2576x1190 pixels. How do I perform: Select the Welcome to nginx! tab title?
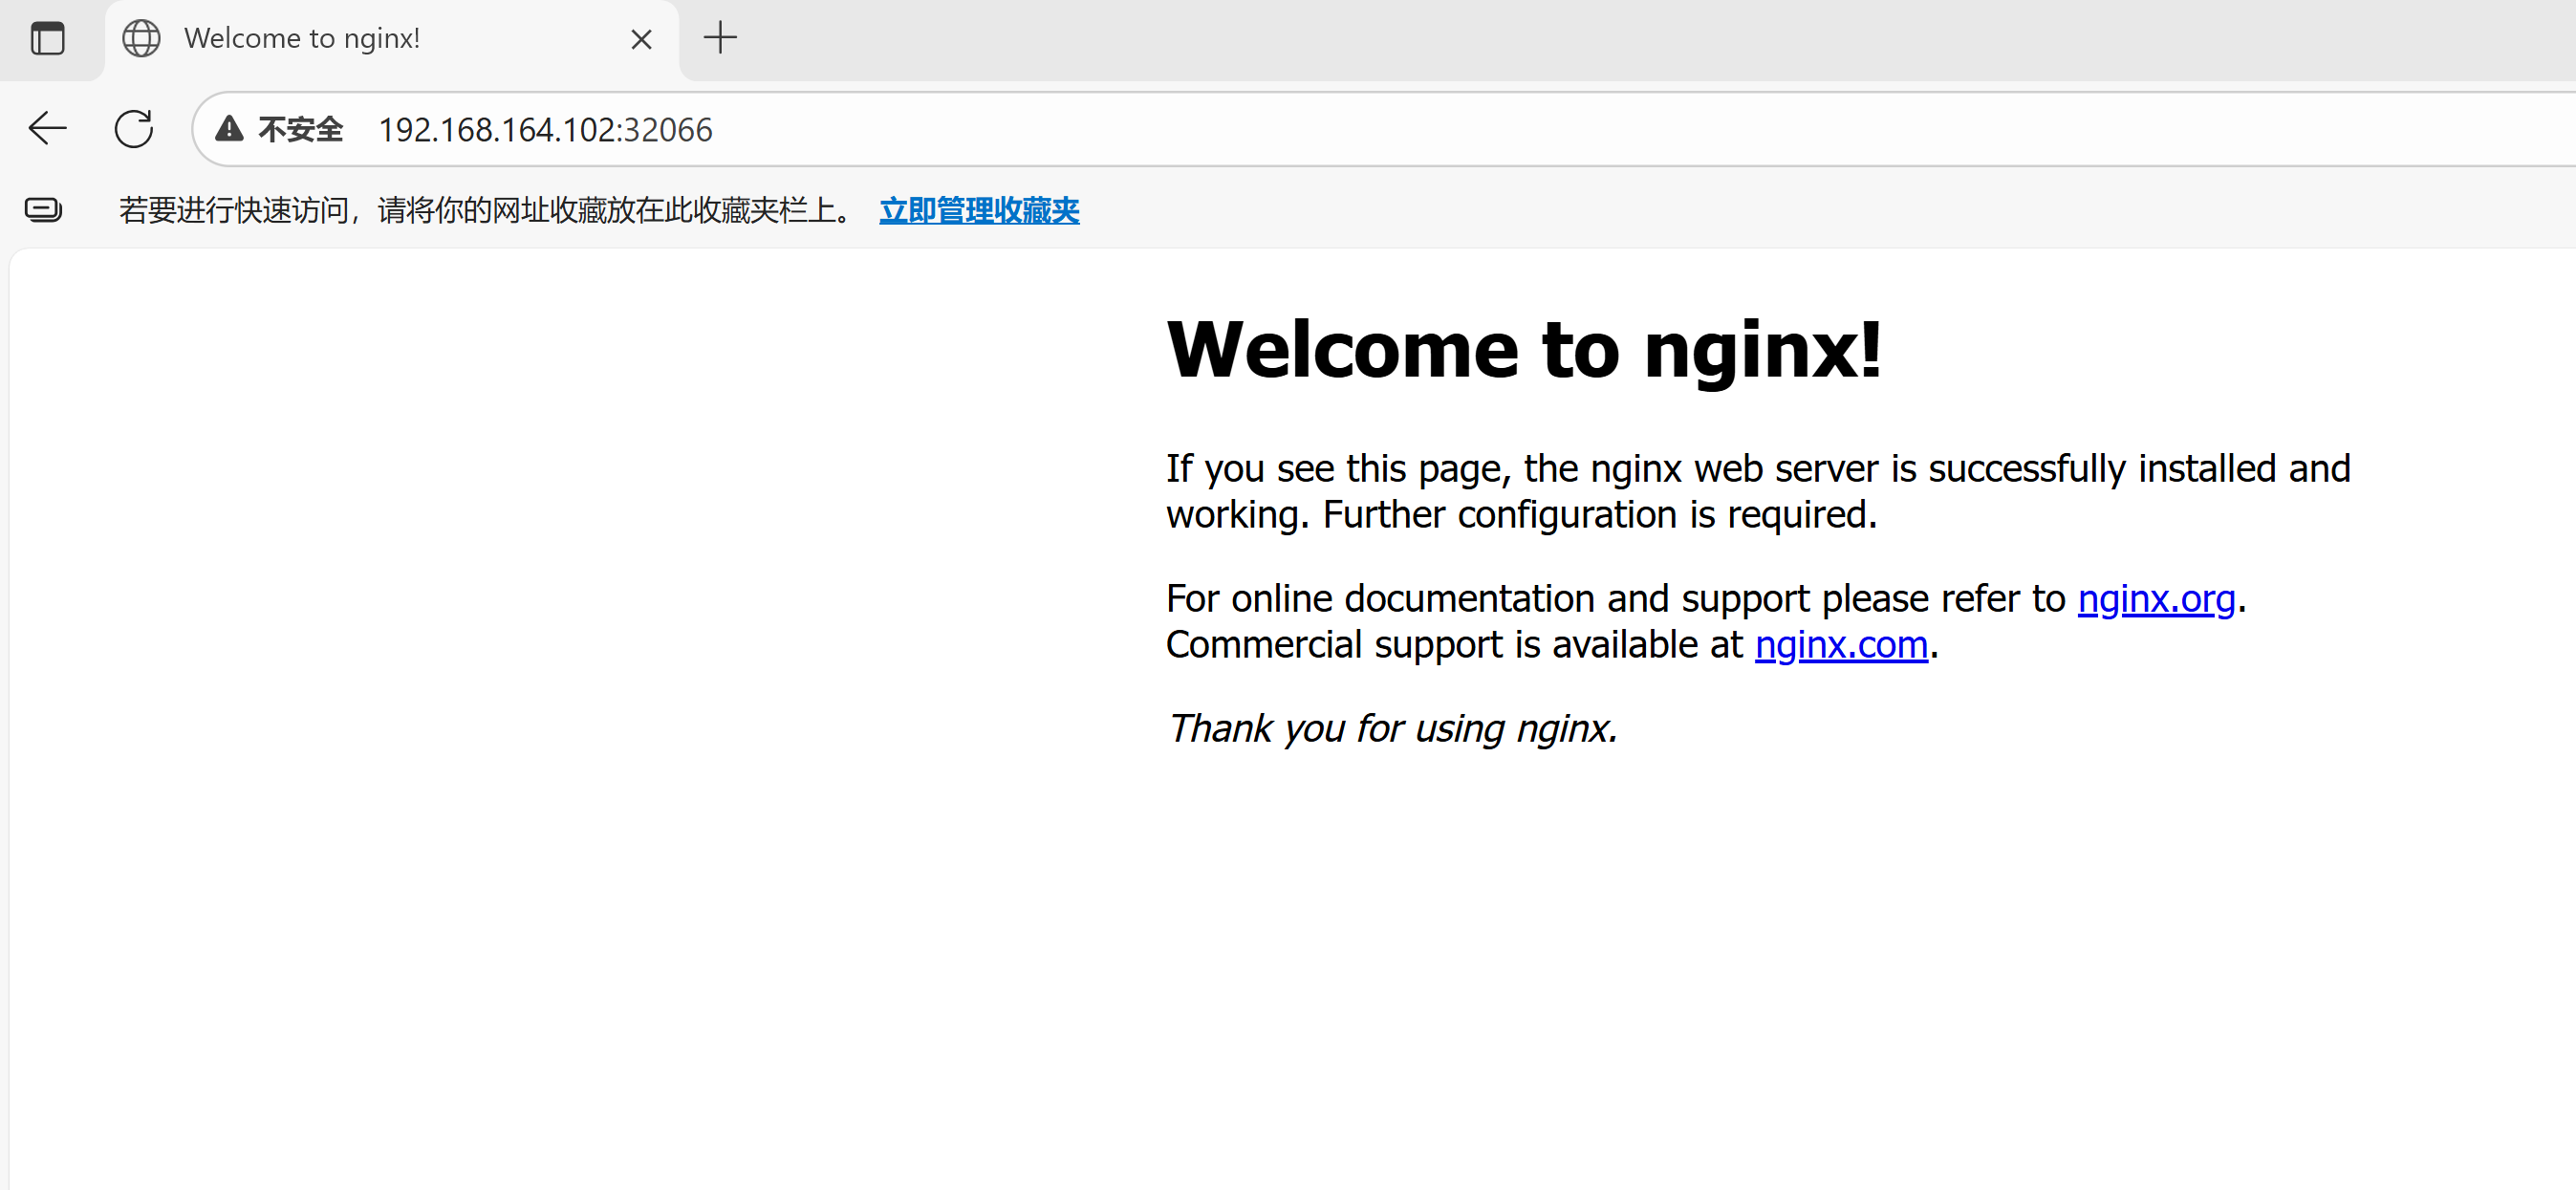click(302, 39)
